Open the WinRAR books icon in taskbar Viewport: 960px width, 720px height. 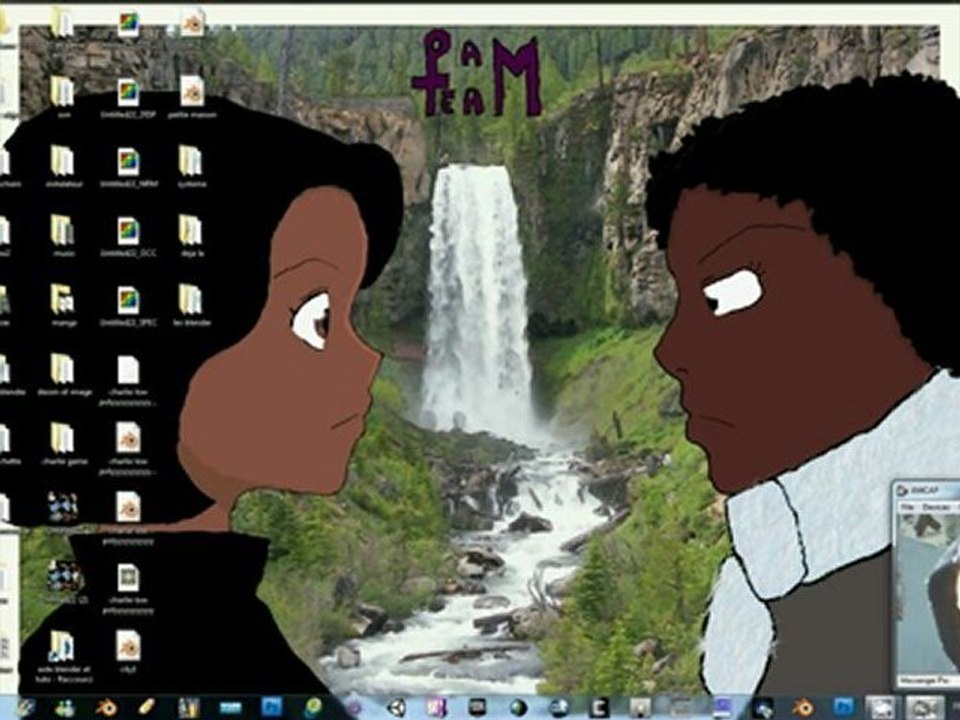[x=189, y=708]
